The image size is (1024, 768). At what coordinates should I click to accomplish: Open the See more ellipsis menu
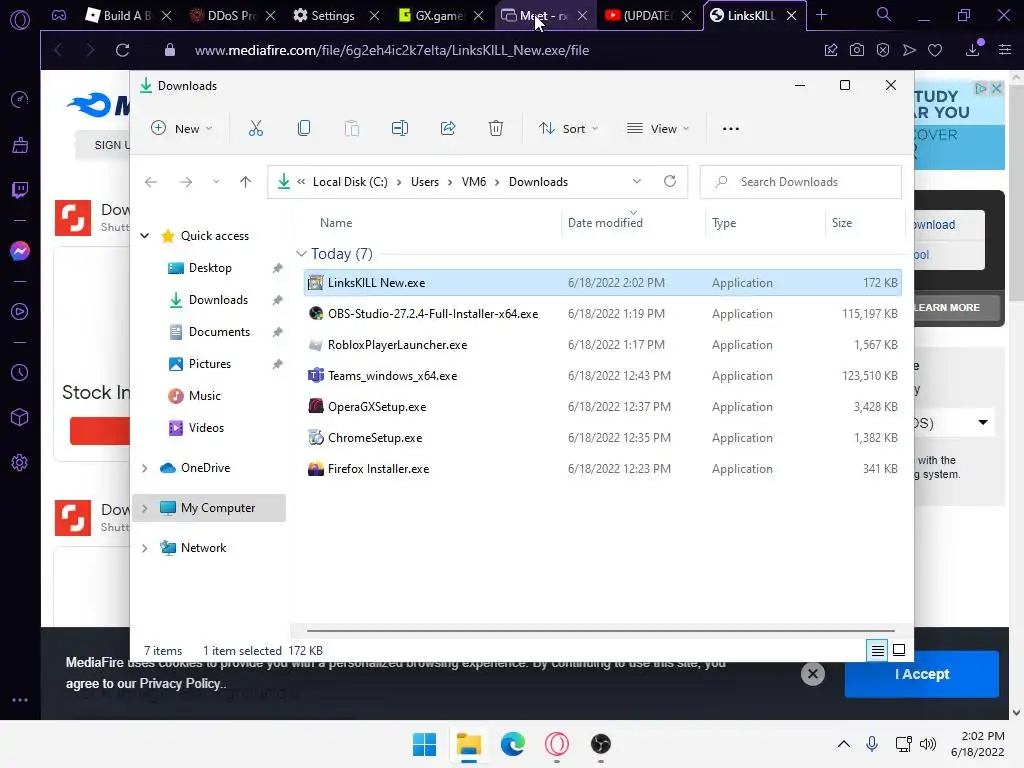click(731, 129)
